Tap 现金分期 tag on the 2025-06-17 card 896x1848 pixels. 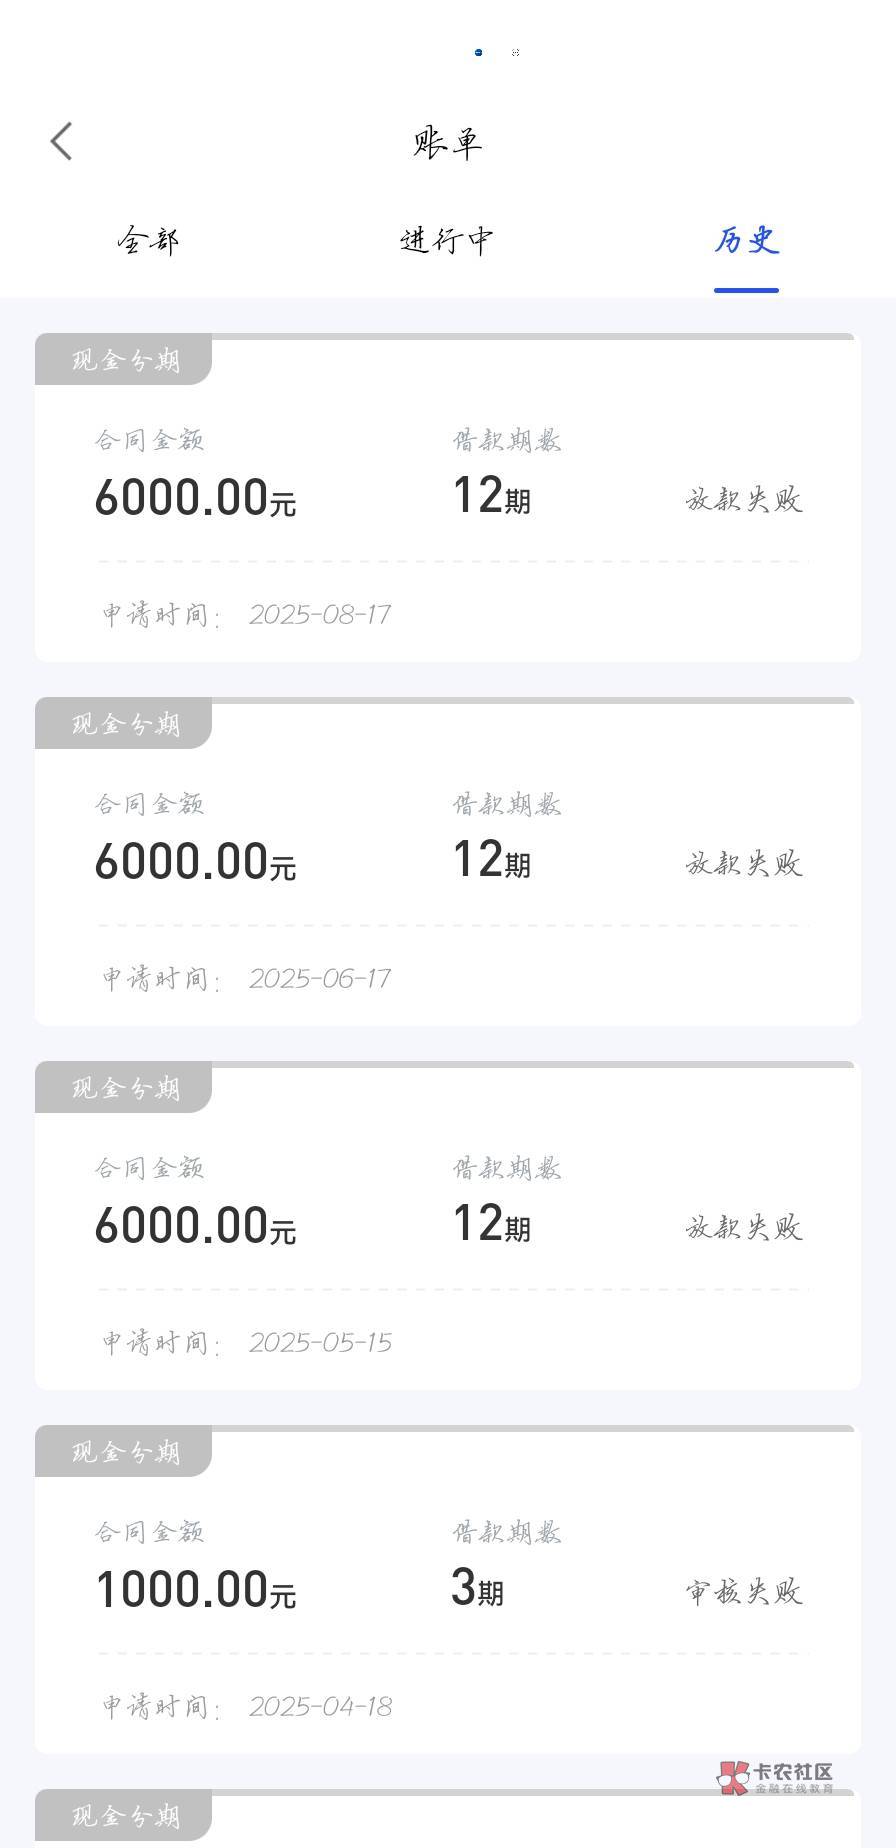click(x=125, y=724)
